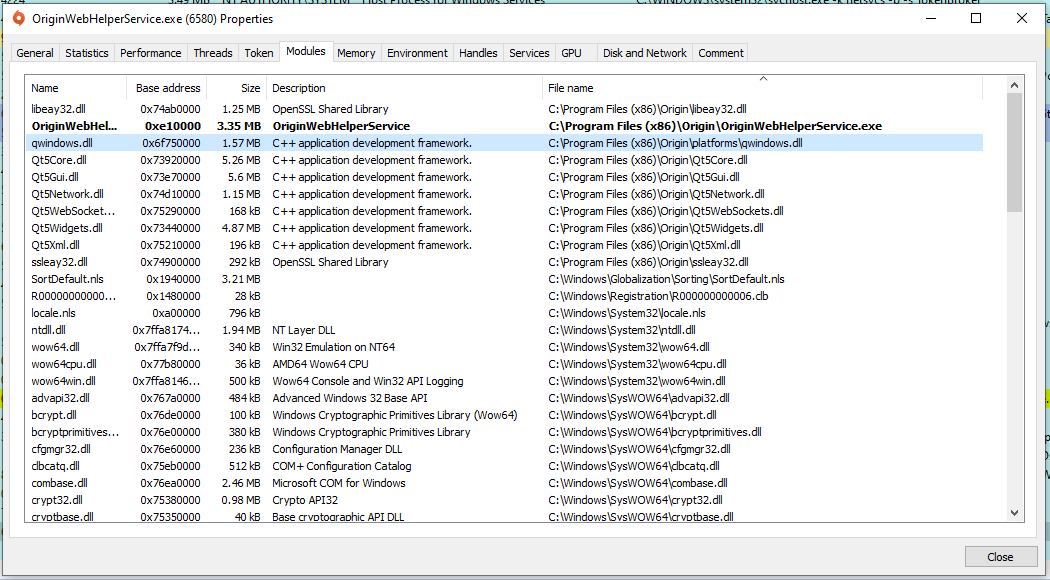
Task: Click the Origin icon in title bar
Action: tap(18, 18)
